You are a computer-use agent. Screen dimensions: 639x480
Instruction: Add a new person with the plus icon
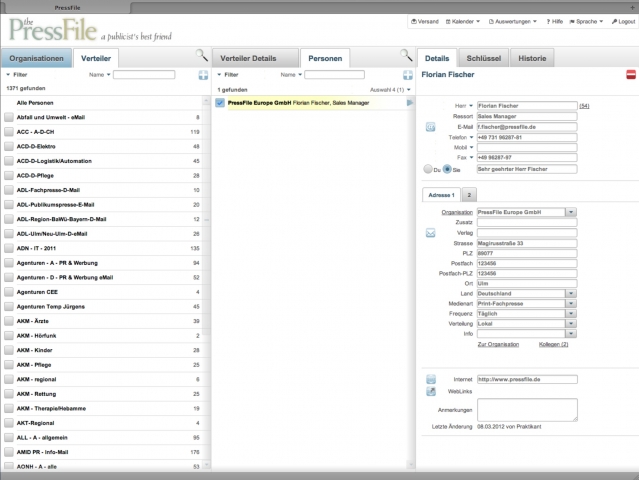(x=407, y=75)
